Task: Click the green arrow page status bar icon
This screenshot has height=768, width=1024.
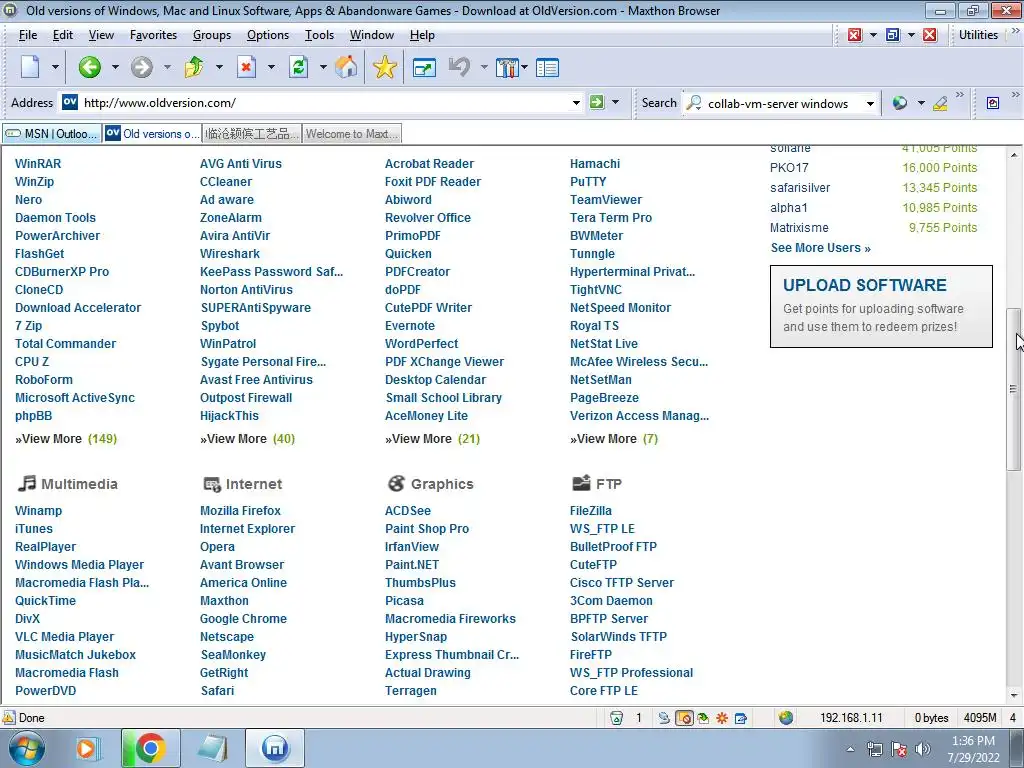Action: (703, 718)
